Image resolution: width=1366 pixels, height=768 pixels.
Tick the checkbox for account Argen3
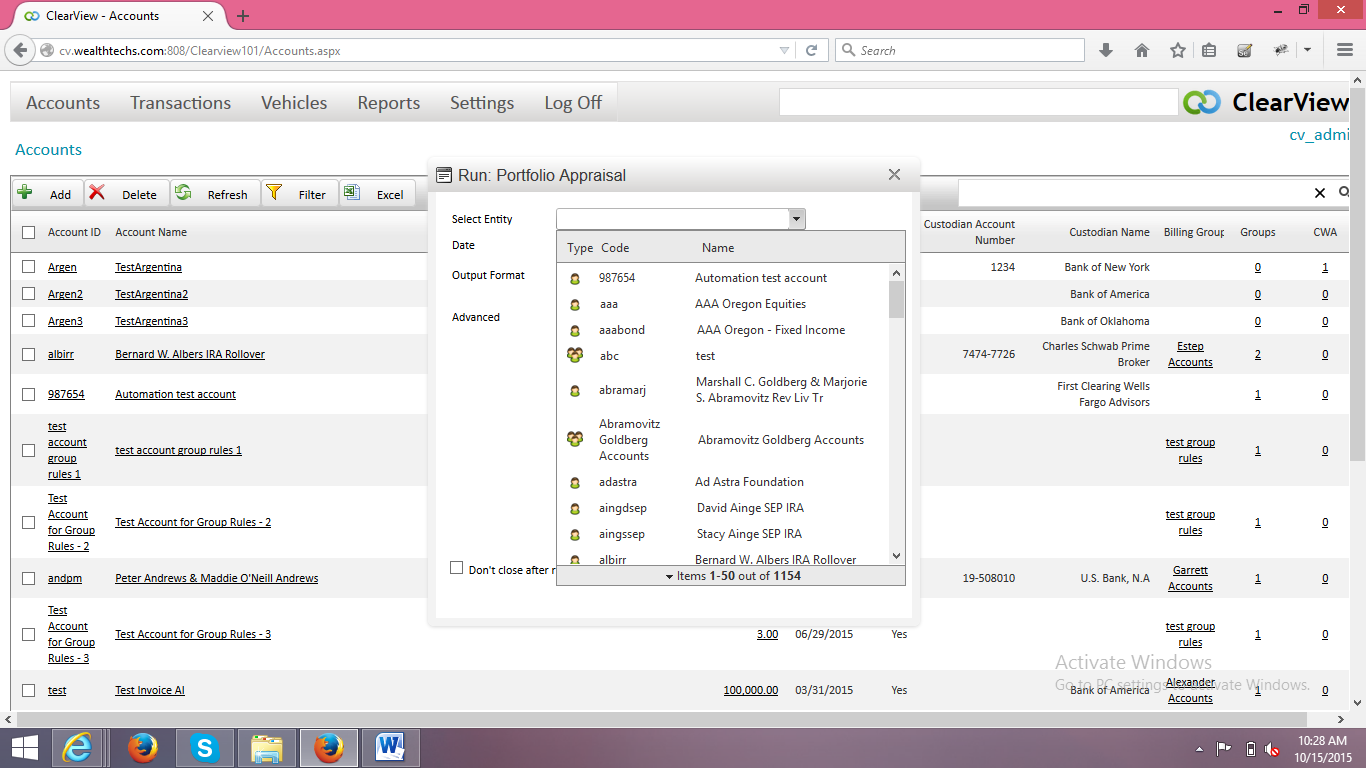pyautogui.click(x=29, y=321)
